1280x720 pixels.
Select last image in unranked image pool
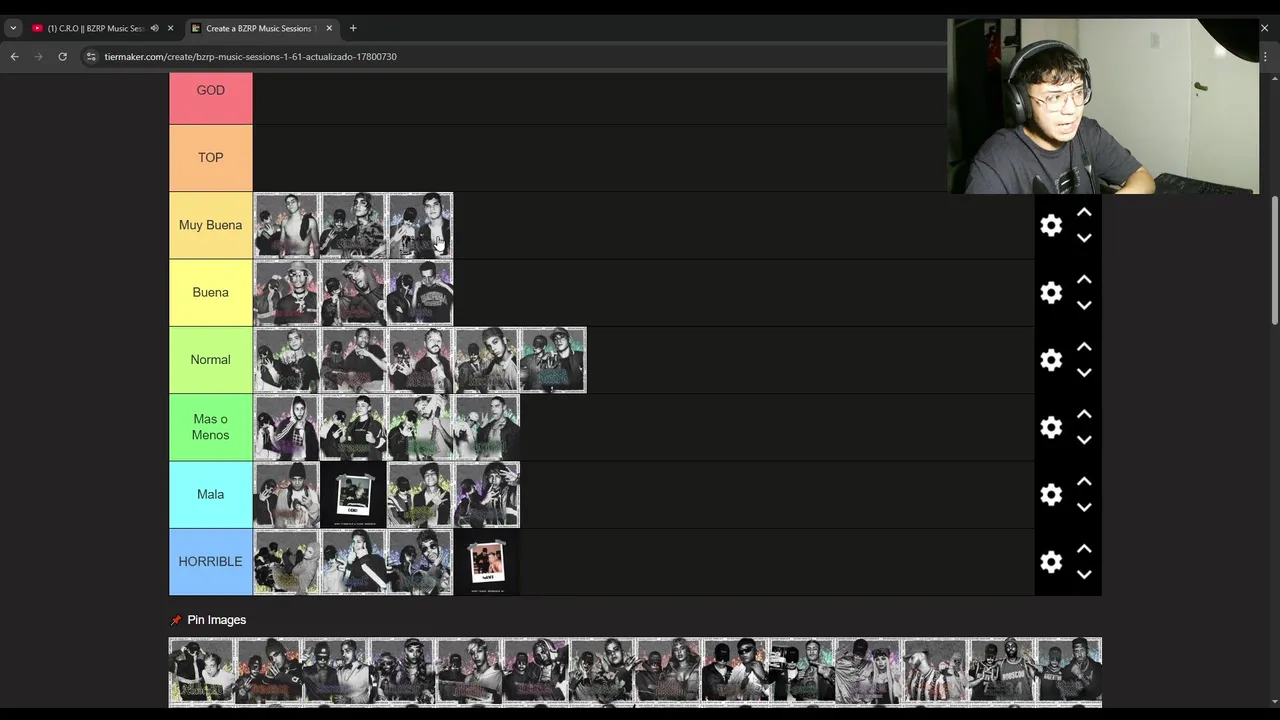pyautogui.click(x=1068, y=671)
